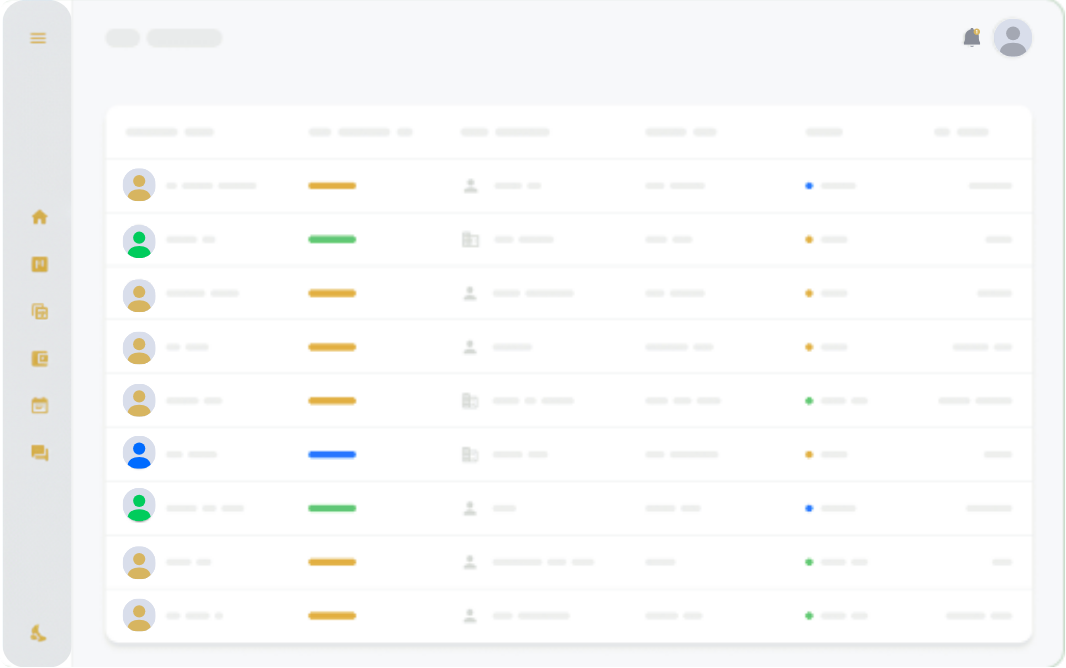Click the person icon in the first table row

(470, 186)
